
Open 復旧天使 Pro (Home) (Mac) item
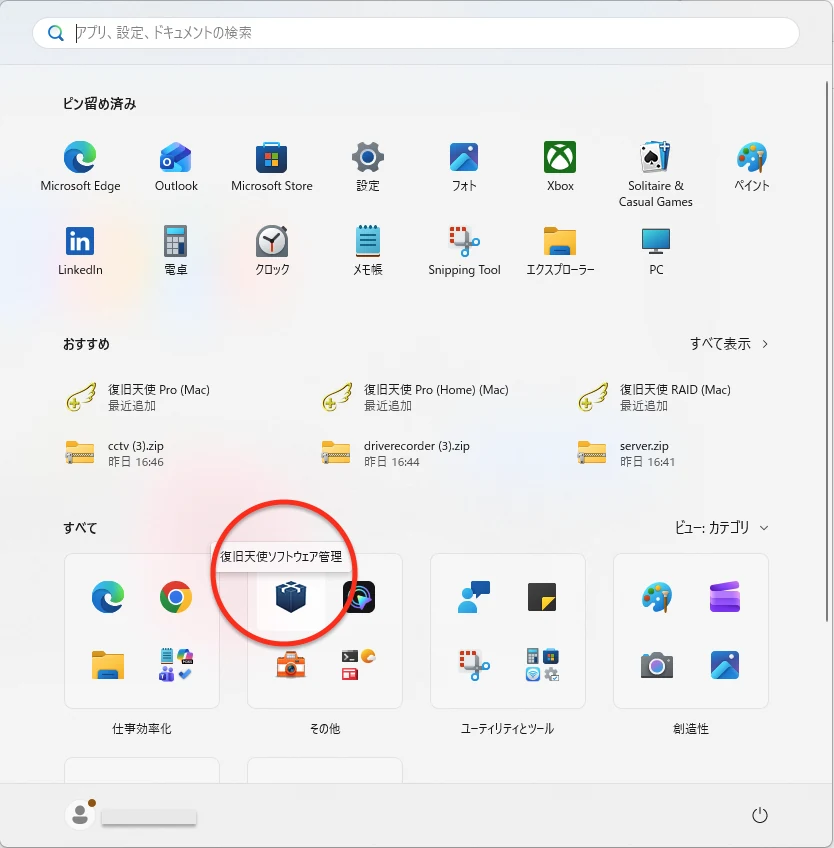415,398
